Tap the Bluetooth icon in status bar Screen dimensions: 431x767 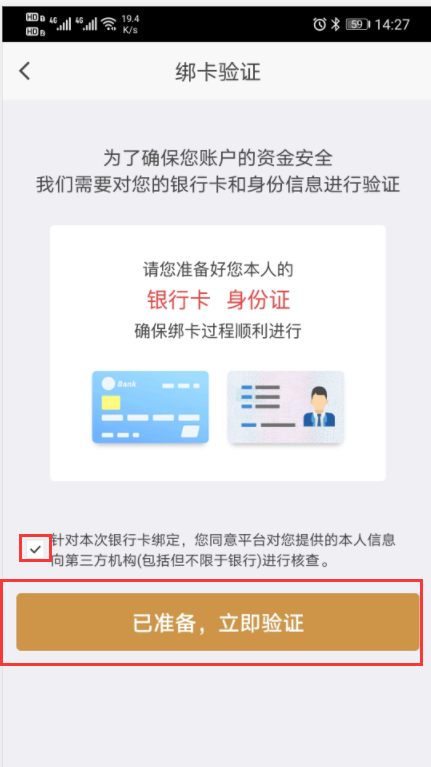[335, 24]
